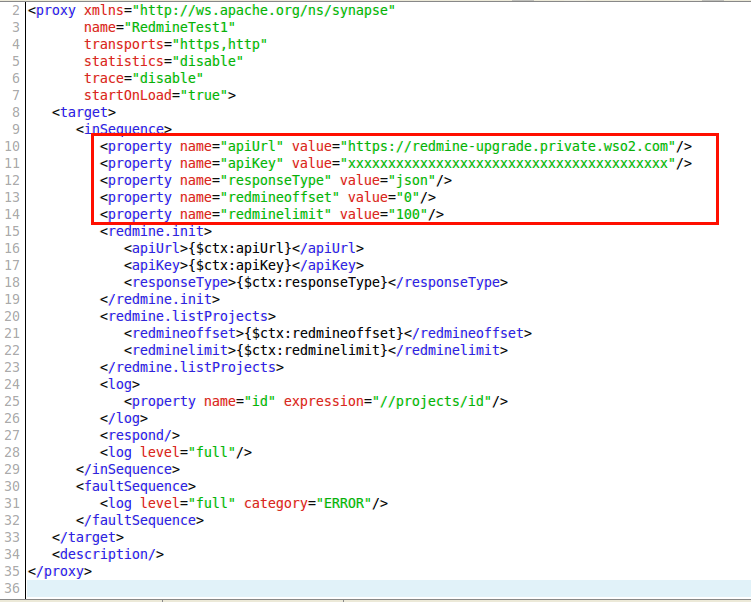
Task: Click the expression value "//projects/id"
Action: point(432,401)
